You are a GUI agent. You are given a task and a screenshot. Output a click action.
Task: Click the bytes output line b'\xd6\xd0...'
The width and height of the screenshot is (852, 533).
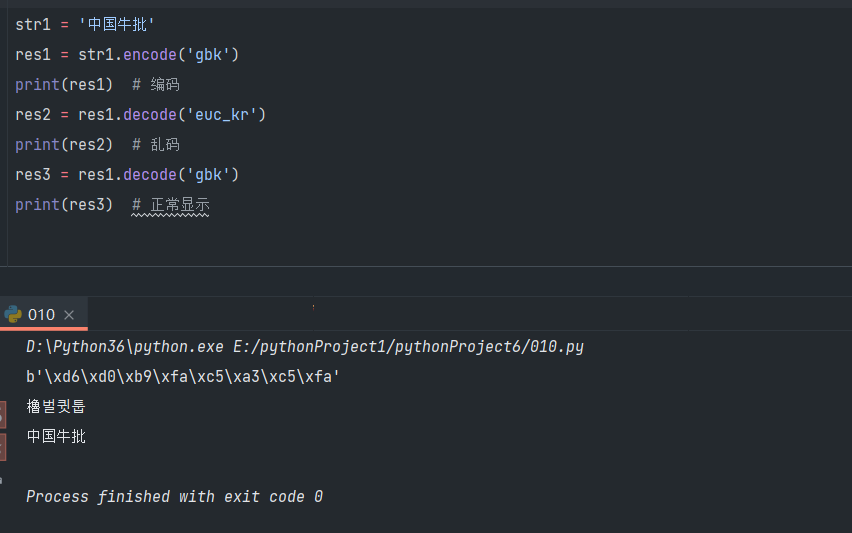[x=183, y=377]
